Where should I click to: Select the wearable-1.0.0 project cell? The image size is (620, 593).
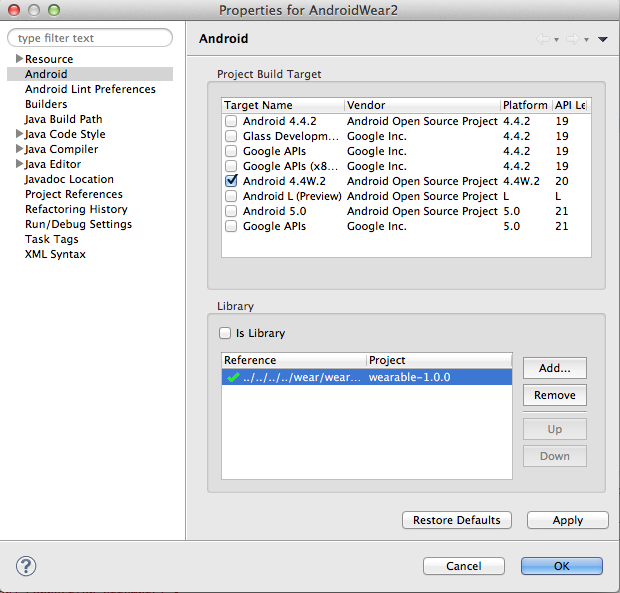click(410, 377)
